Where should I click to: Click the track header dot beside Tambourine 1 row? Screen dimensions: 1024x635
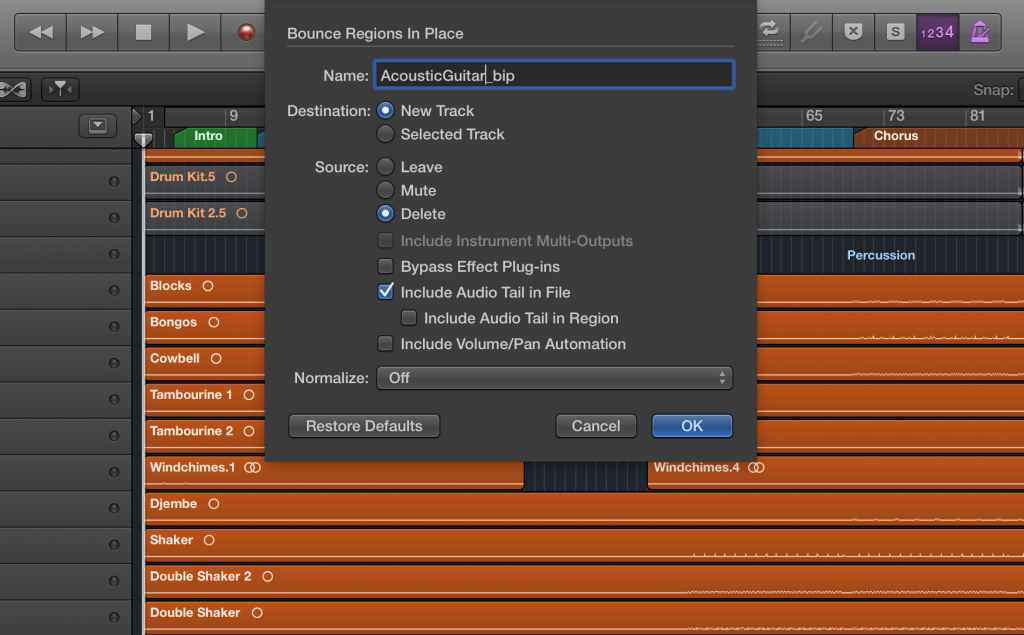coord(114,399)
